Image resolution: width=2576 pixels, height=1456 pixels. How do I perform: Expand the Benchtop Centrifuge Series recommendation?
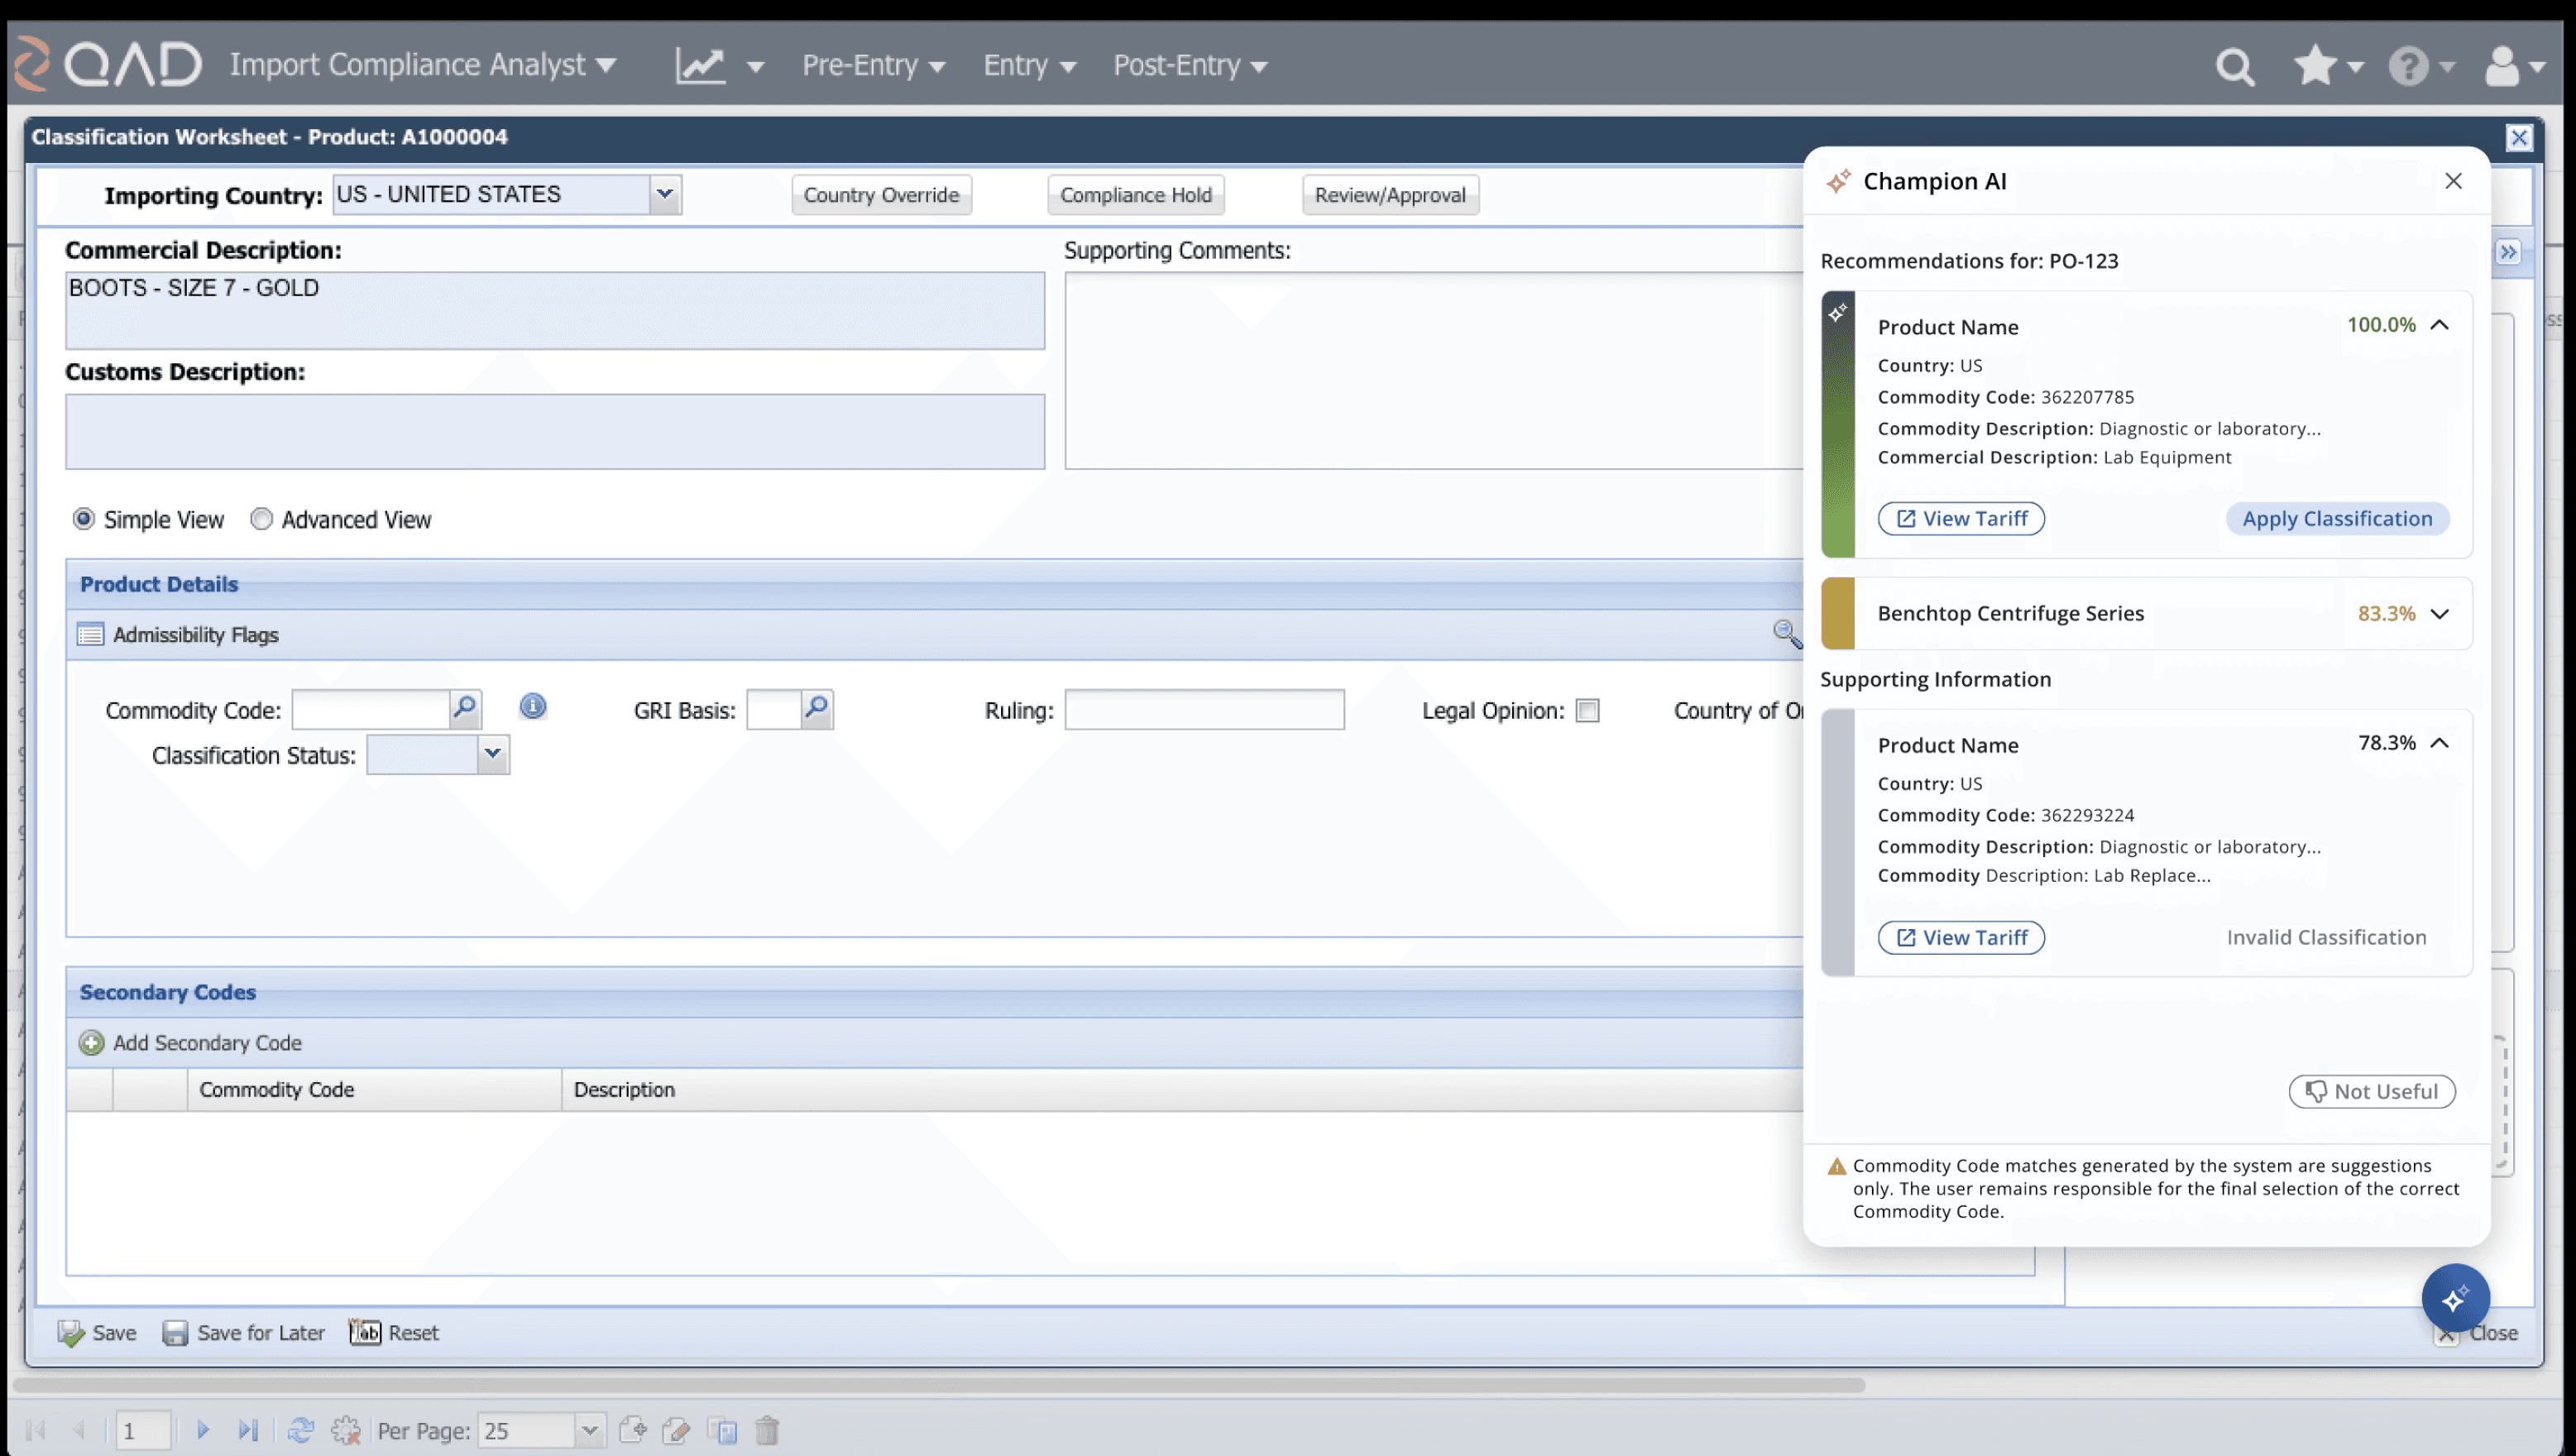pos(2439,613)
